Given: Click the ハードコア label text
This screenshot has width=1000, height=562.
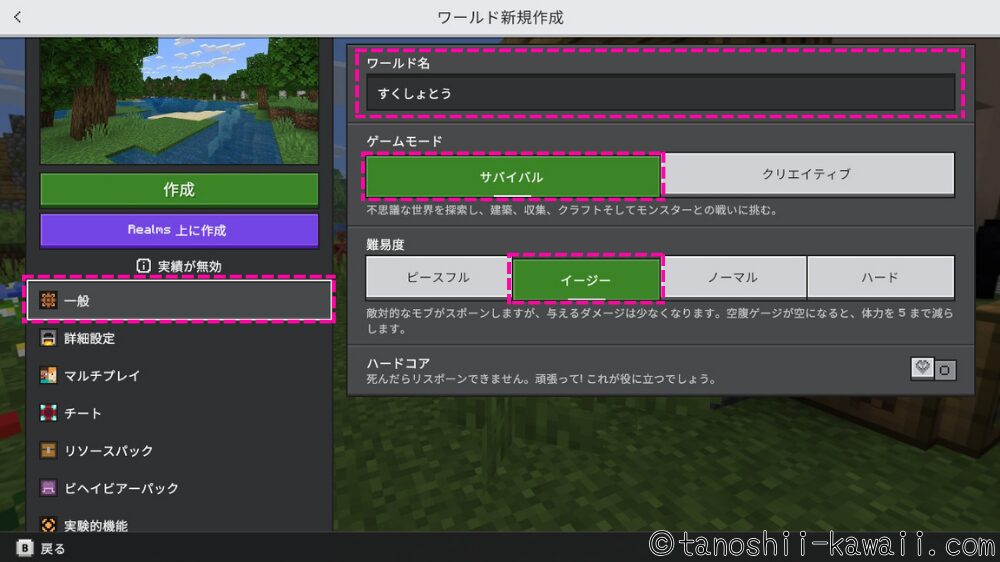Looking at the screenshot, I should 398,363.
